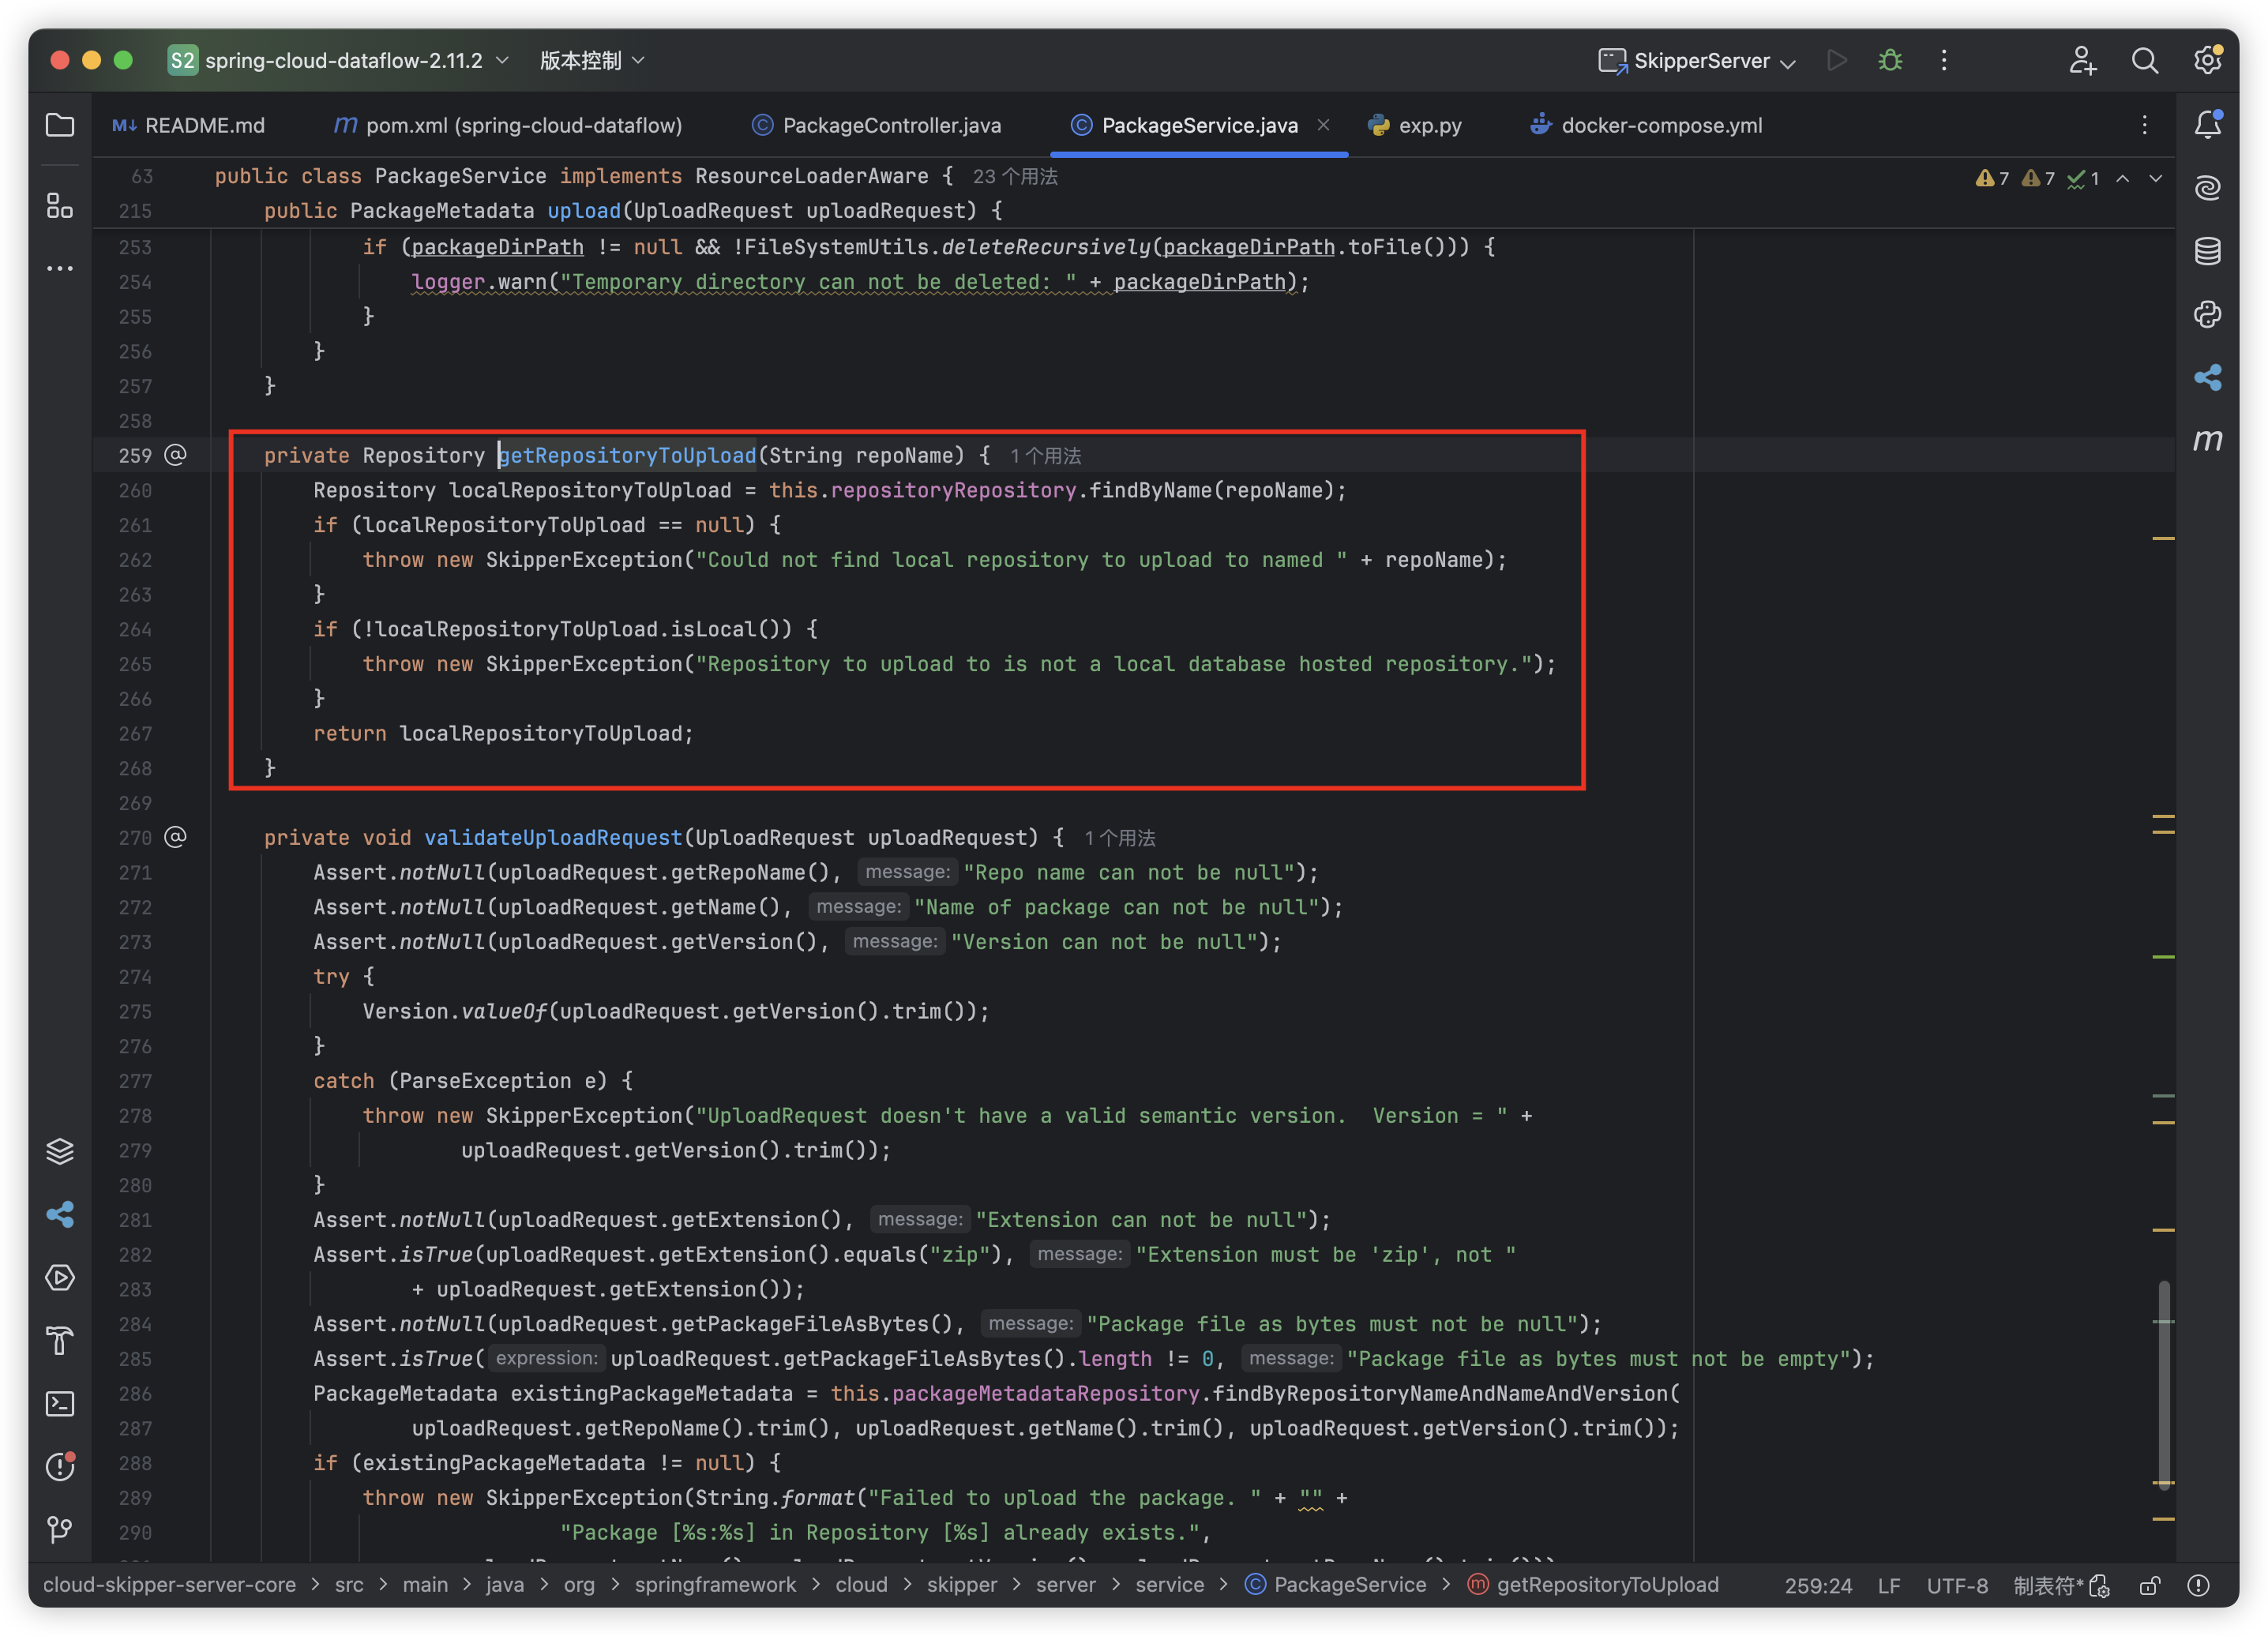2268x1636 pixels.
Task: Open the problems indicator in status bar
Action: (x=2198, y=1585)
